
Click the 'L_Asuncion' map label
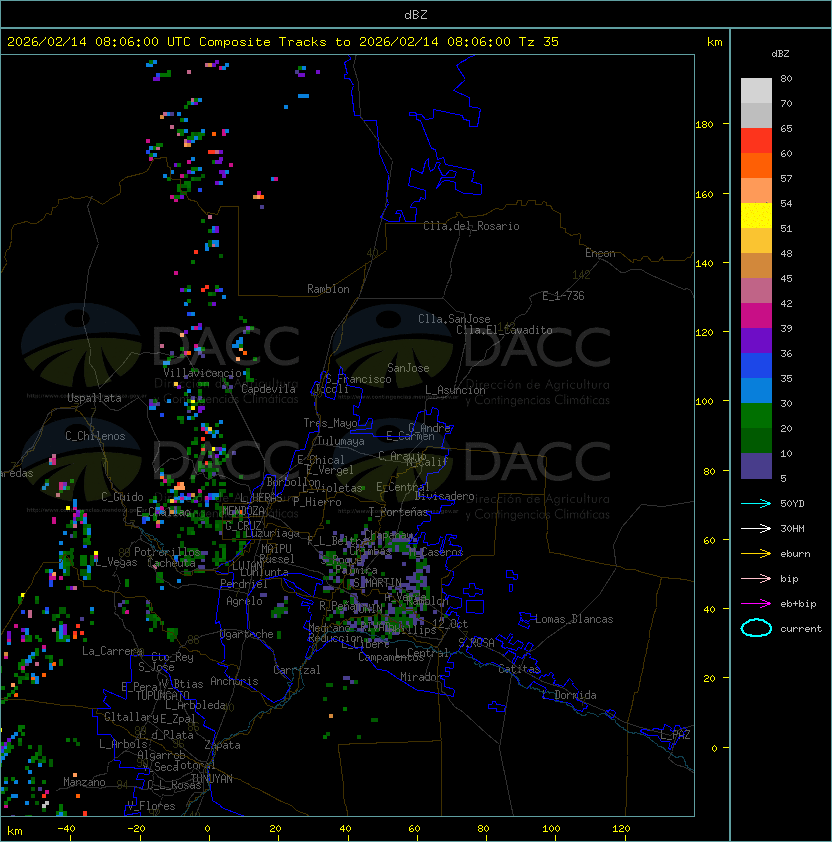455,390
